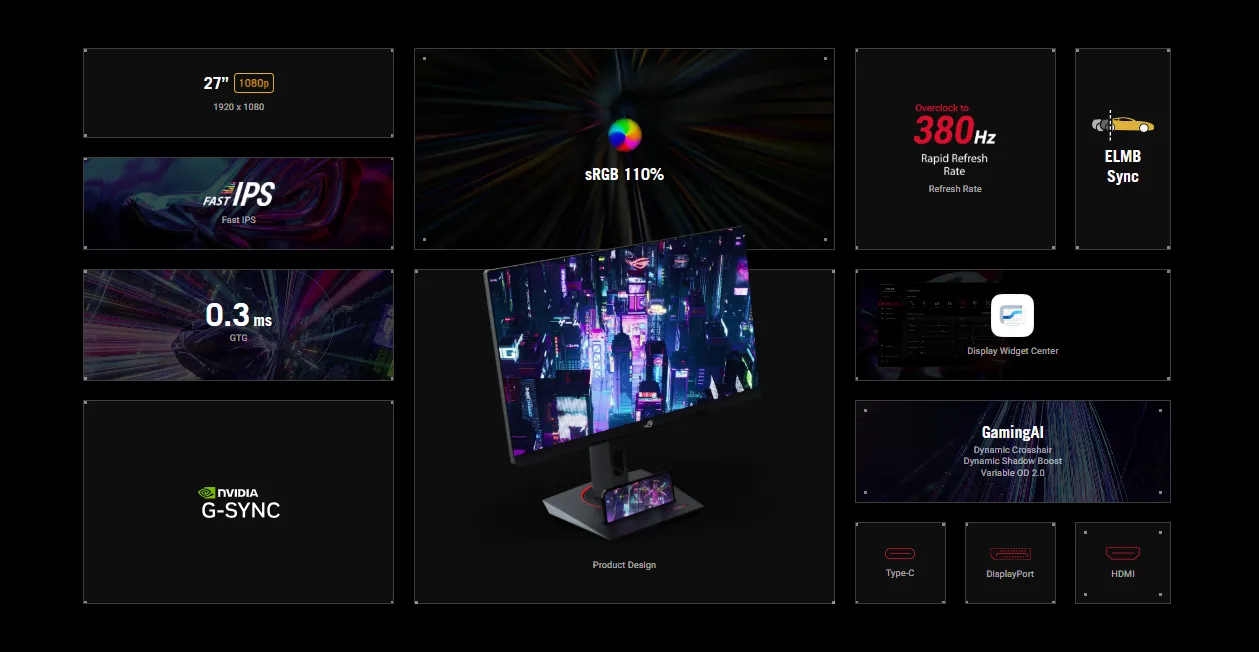Click the "Dynamic Shadow Boost" text
The height and width of the screenshot is (652, 1259).
click(x=1012, y=461)
